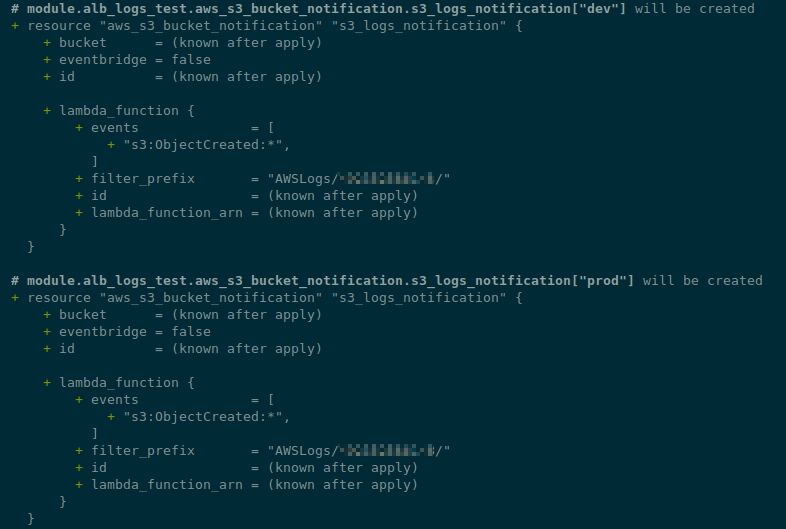Image resolution: width=786 pixels, height=529 pixels.
Task: Click the "dev" module header comment line
Action: tap(382, 9)
